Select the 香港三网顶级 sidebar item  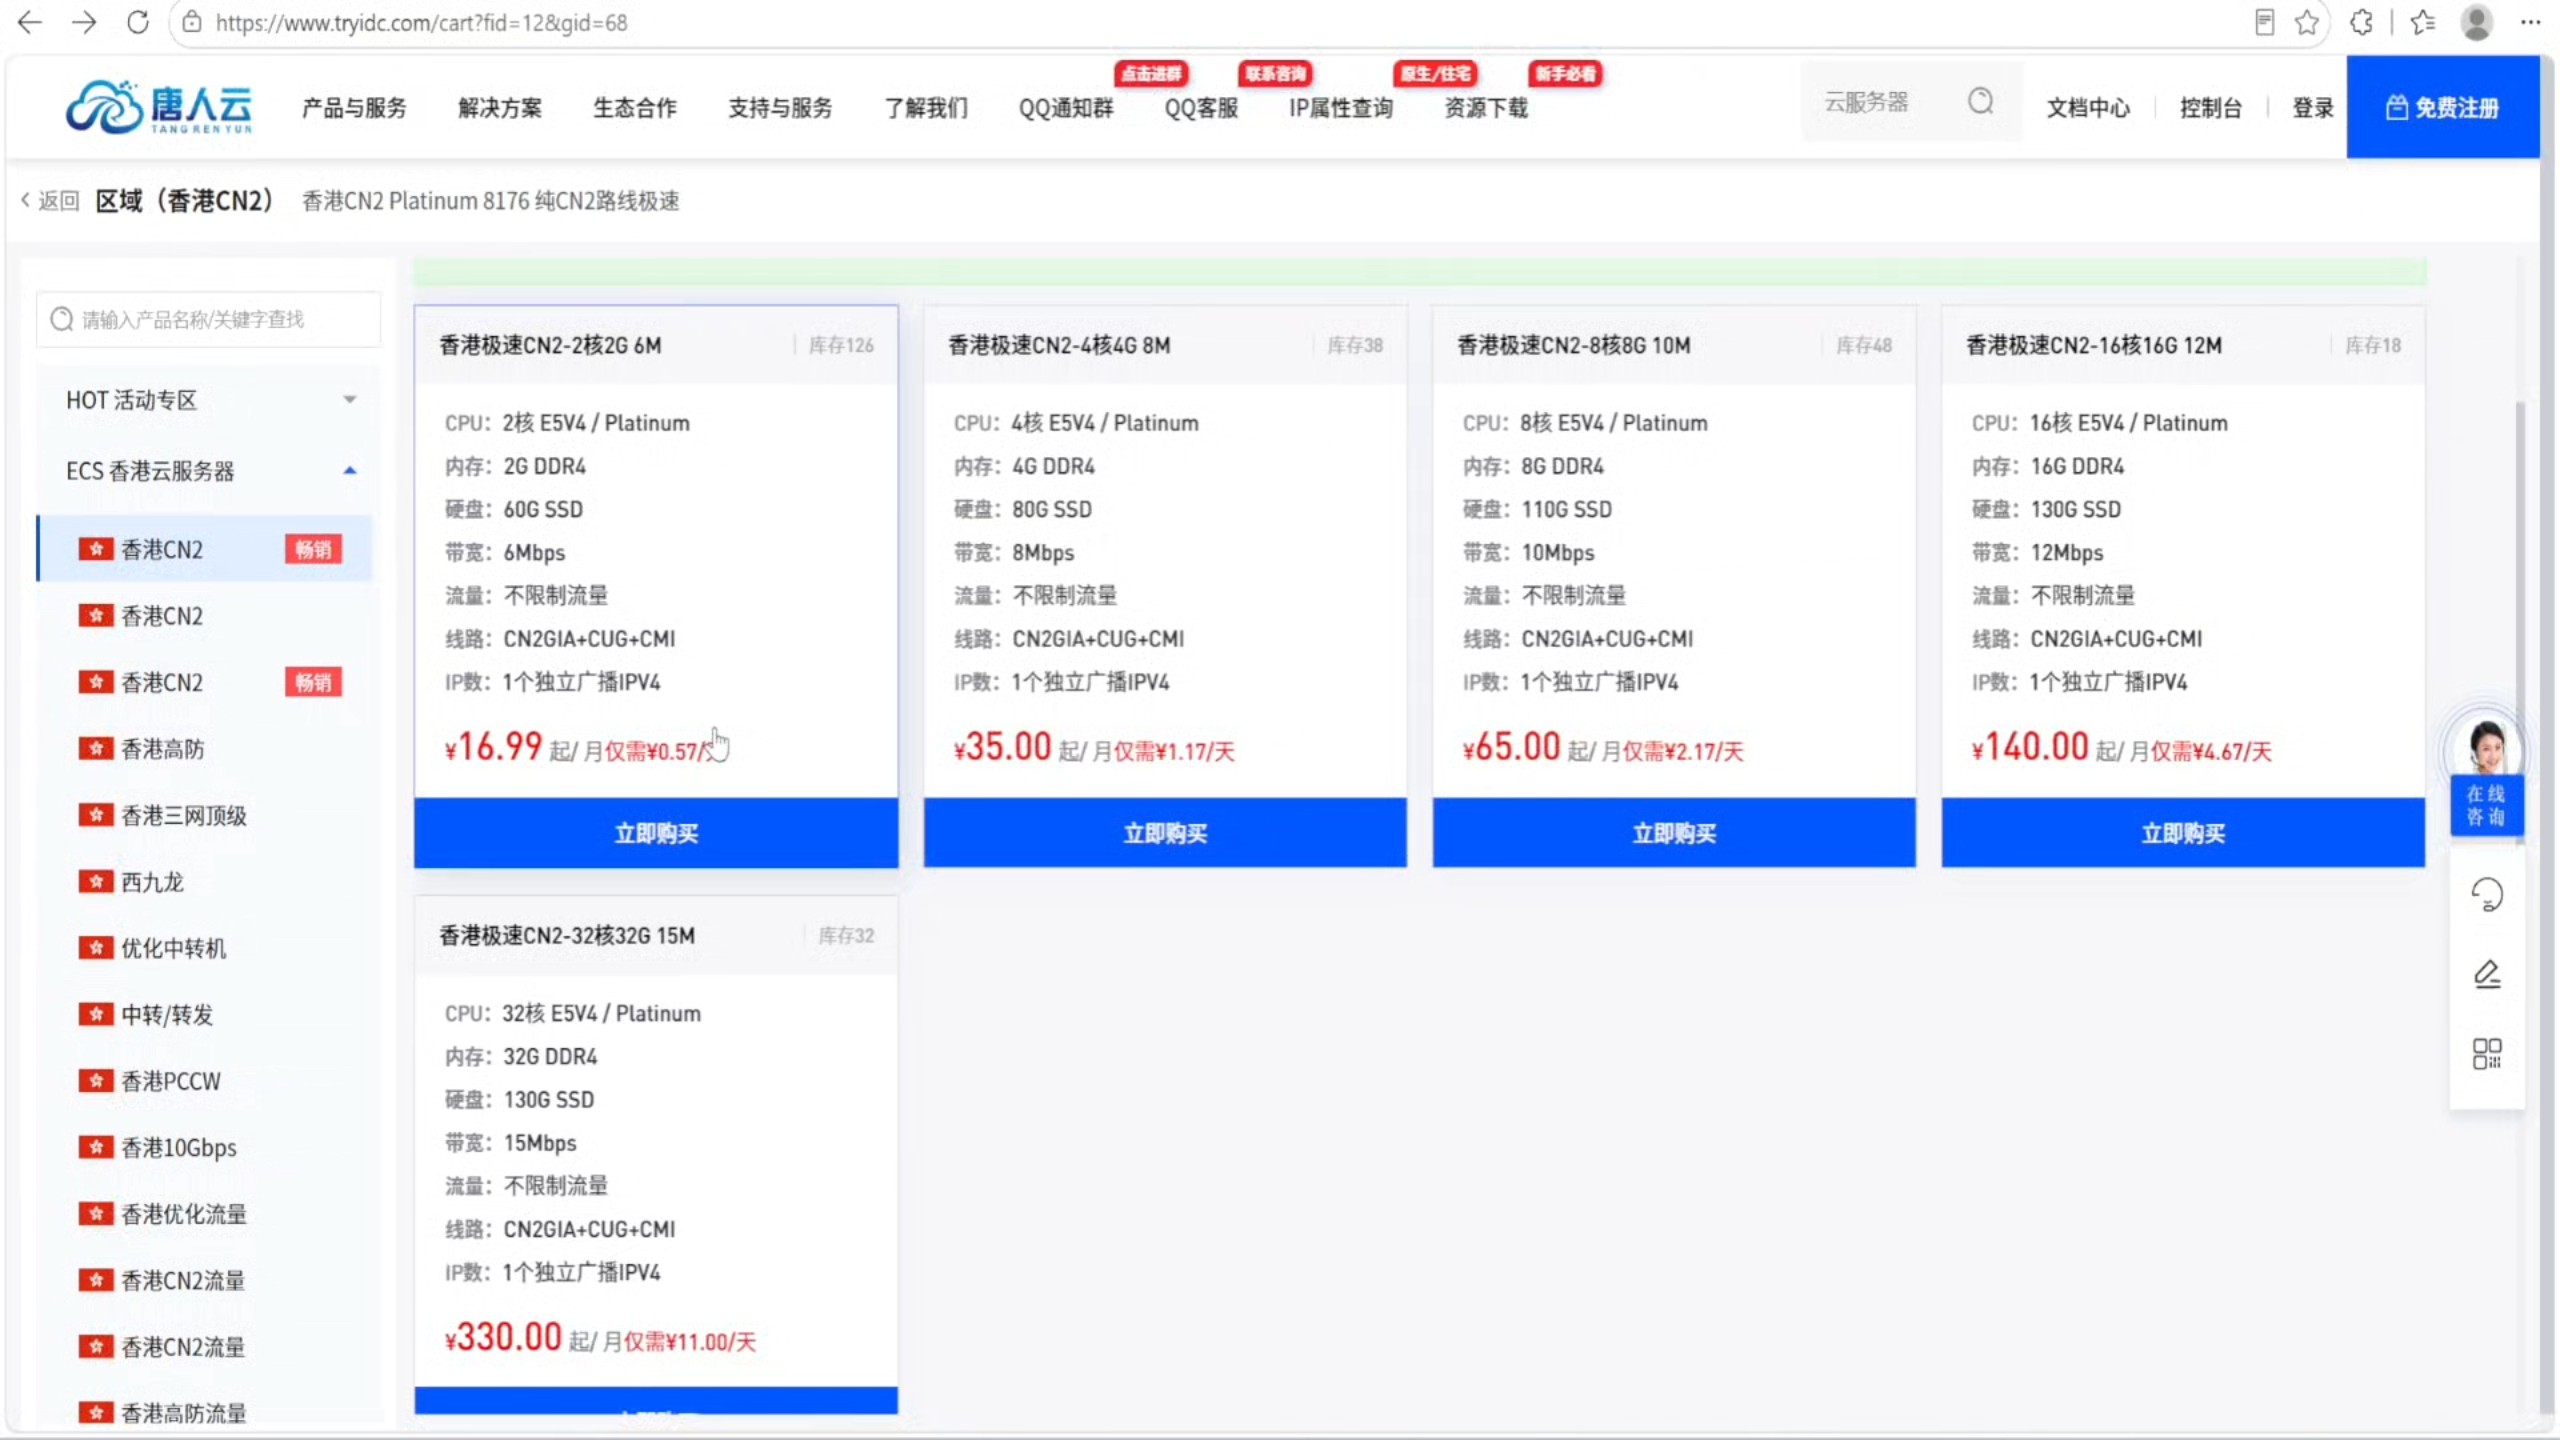coord(206,815)
